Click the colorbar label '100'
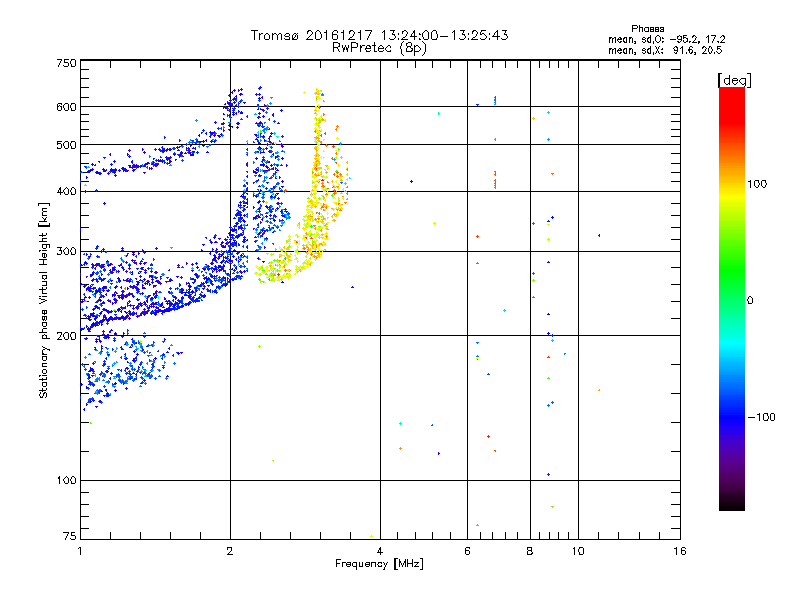The width and height of the screenshot is (800, 600). tap(757, 184)
